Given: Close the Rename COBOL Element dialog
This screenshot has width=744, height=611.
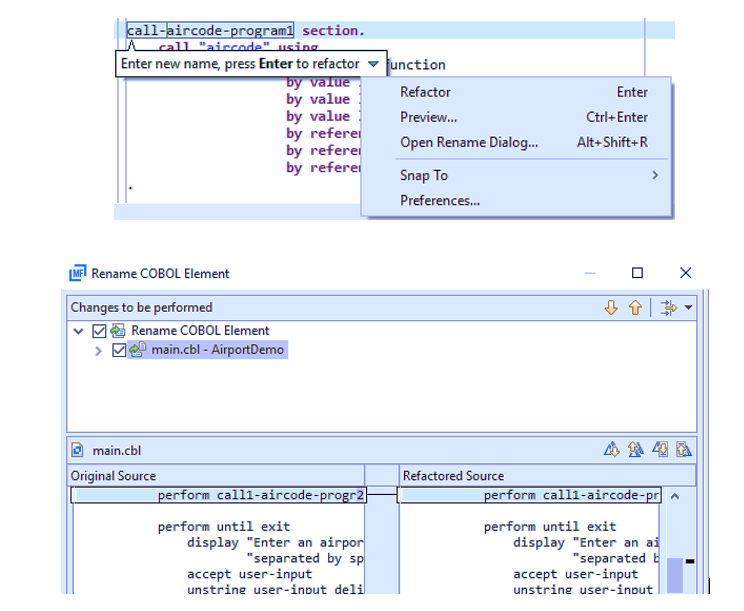Looking at the screenshot, I should pos(686,273).
